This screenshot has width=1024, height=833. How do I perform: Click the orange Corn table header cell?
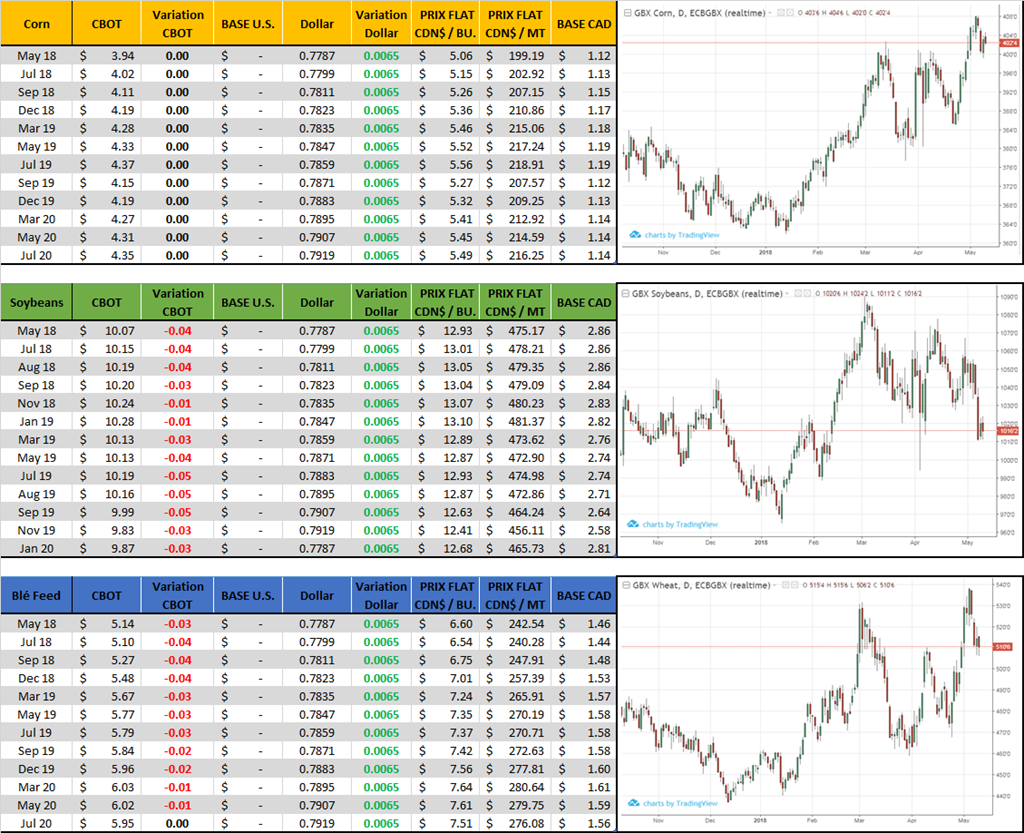[37, 24]
